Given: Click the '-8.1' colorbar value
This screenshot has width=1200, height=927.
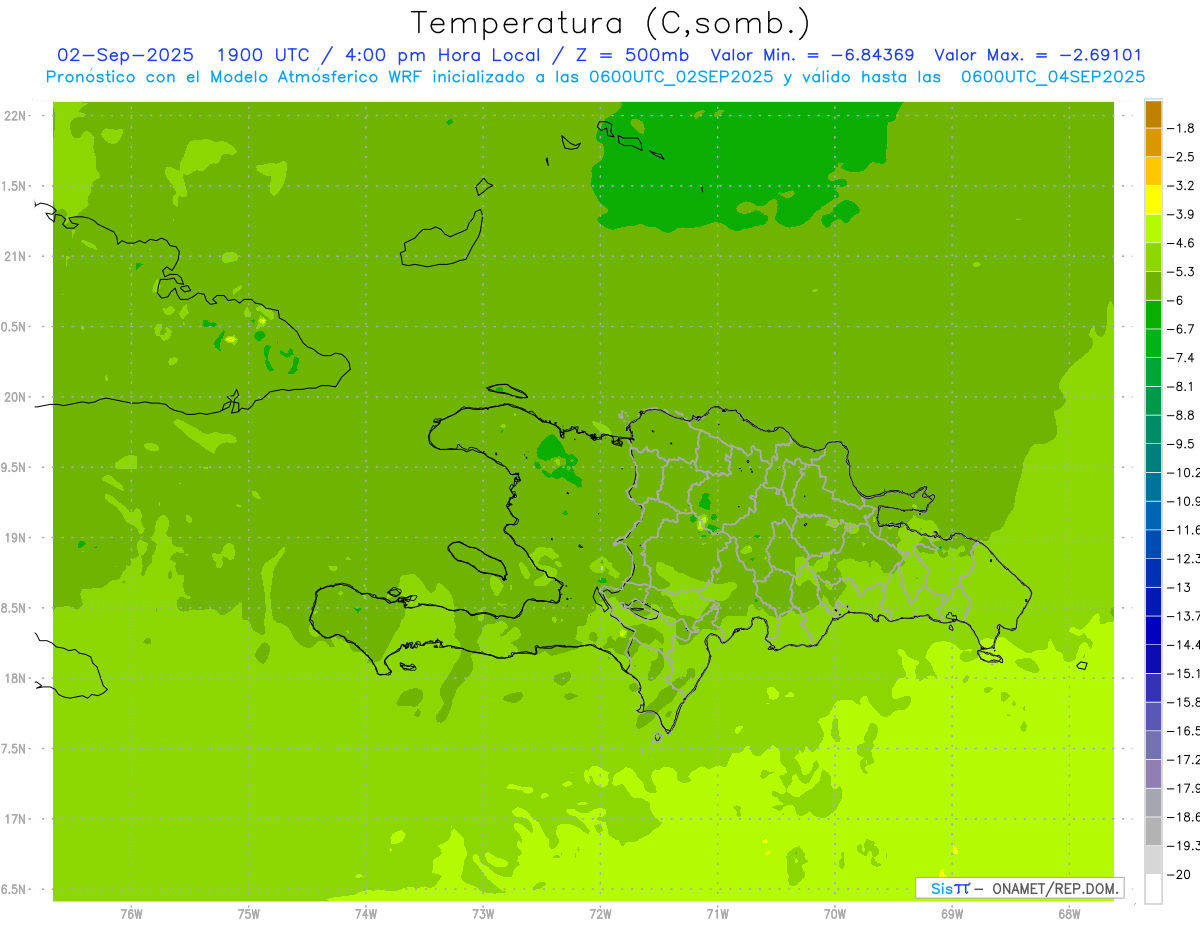Looking at the screenshot, I should click(1183, 386).
